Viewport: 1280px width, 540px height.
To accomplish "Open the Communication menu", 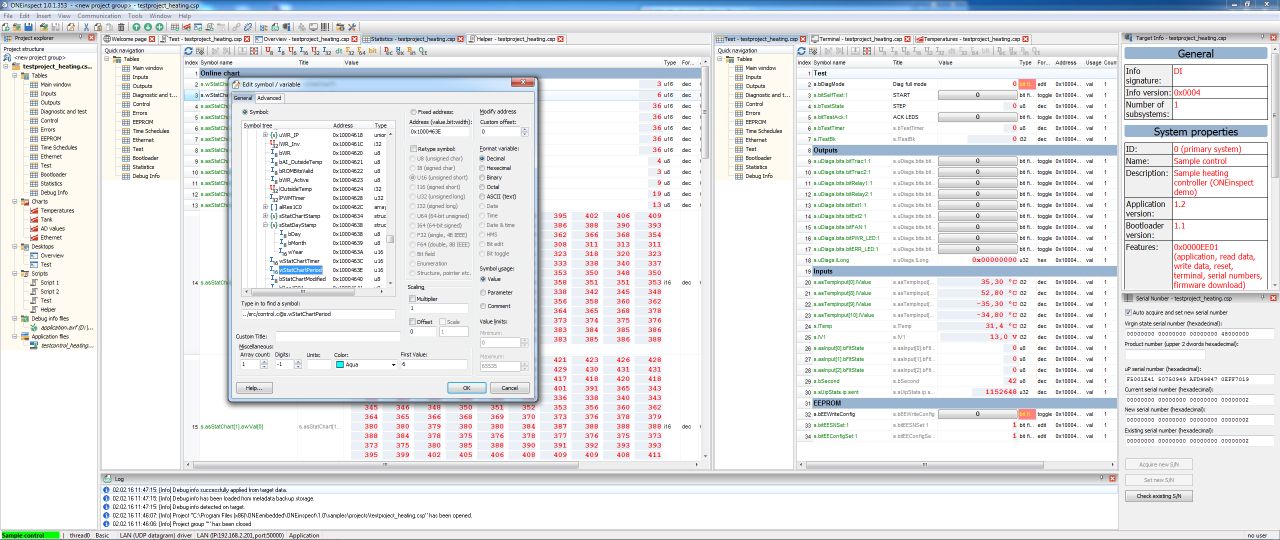I will click(99, 16).
